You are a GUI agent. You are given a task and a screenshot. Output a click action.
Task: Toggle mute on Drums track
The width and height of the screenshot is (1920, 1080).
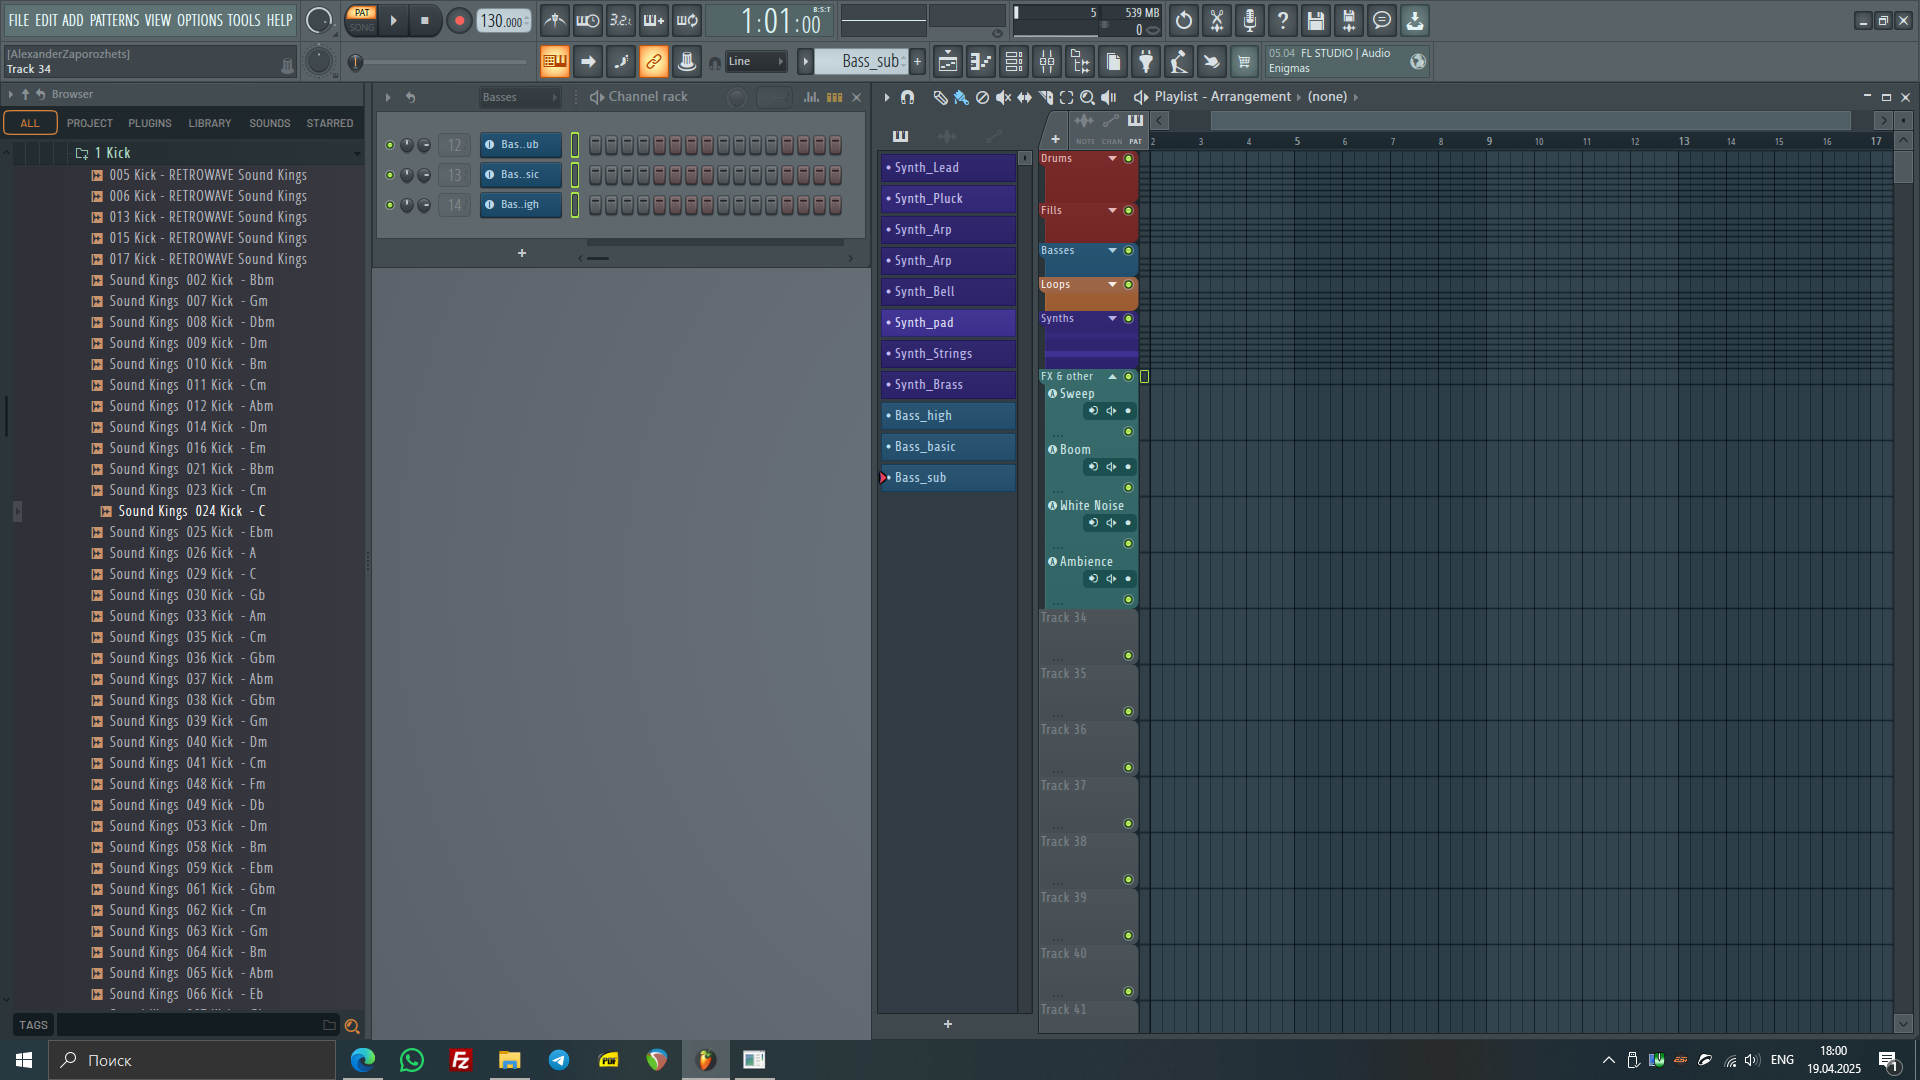(1128, 158)
